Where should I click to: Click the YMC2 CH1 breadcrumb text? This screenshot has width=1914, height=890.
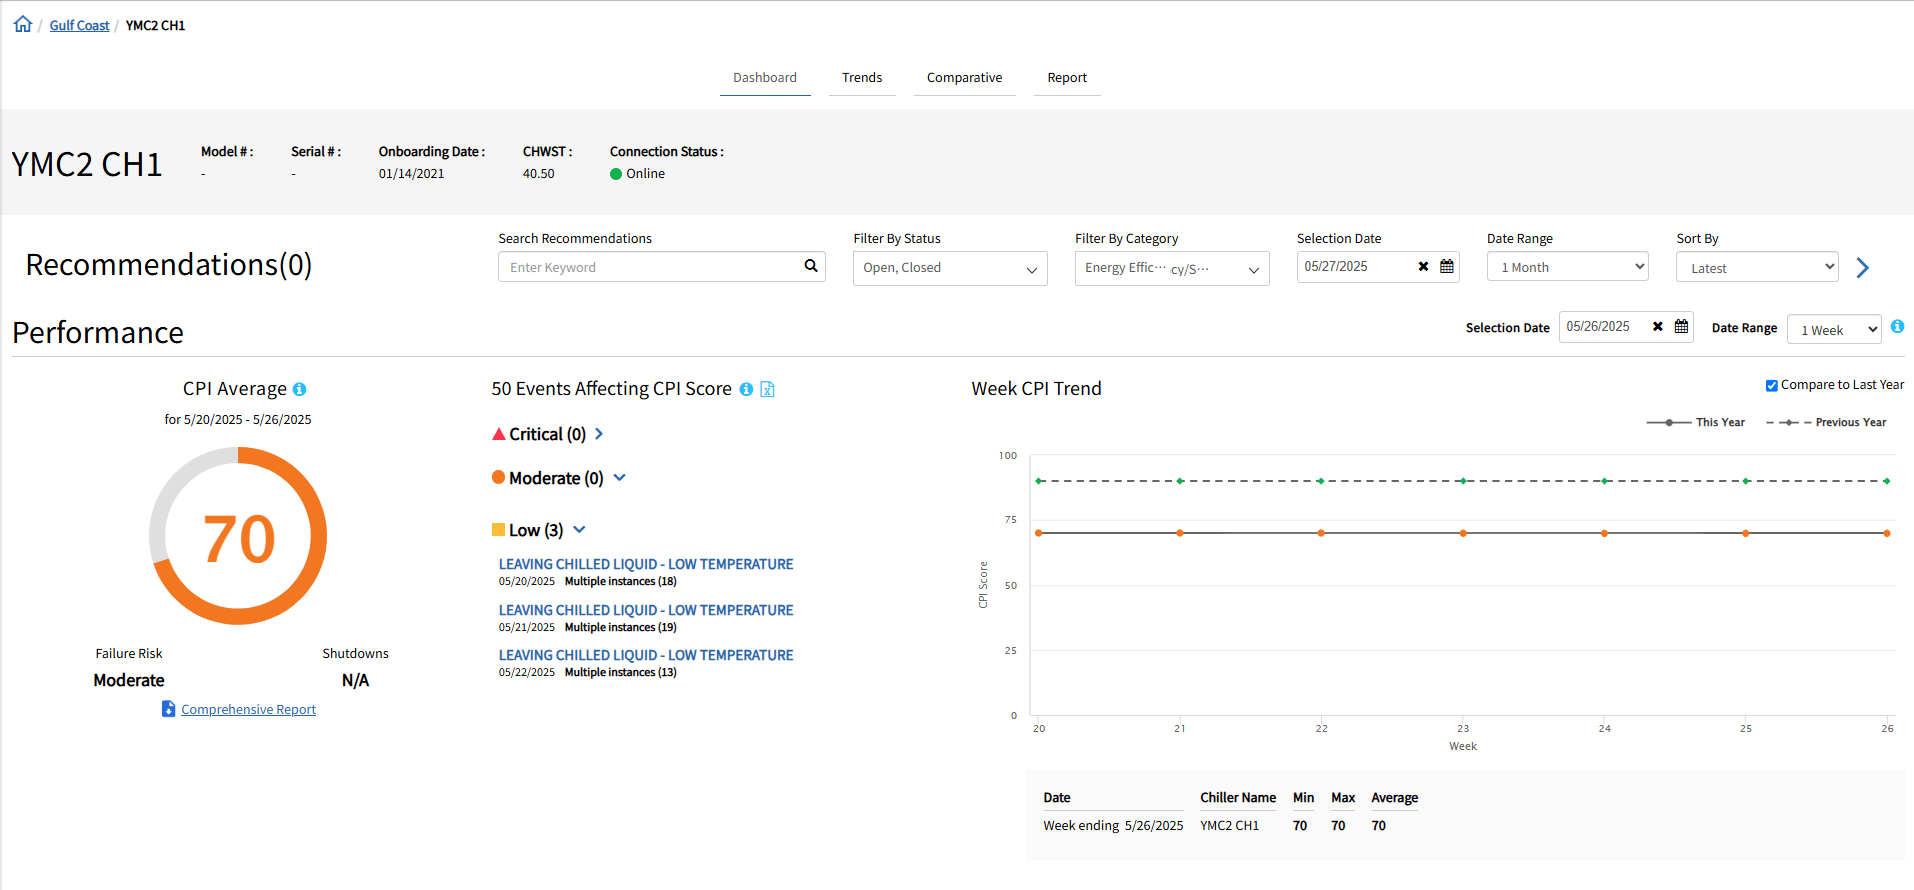pyautogui.click(x=155, y=25)
